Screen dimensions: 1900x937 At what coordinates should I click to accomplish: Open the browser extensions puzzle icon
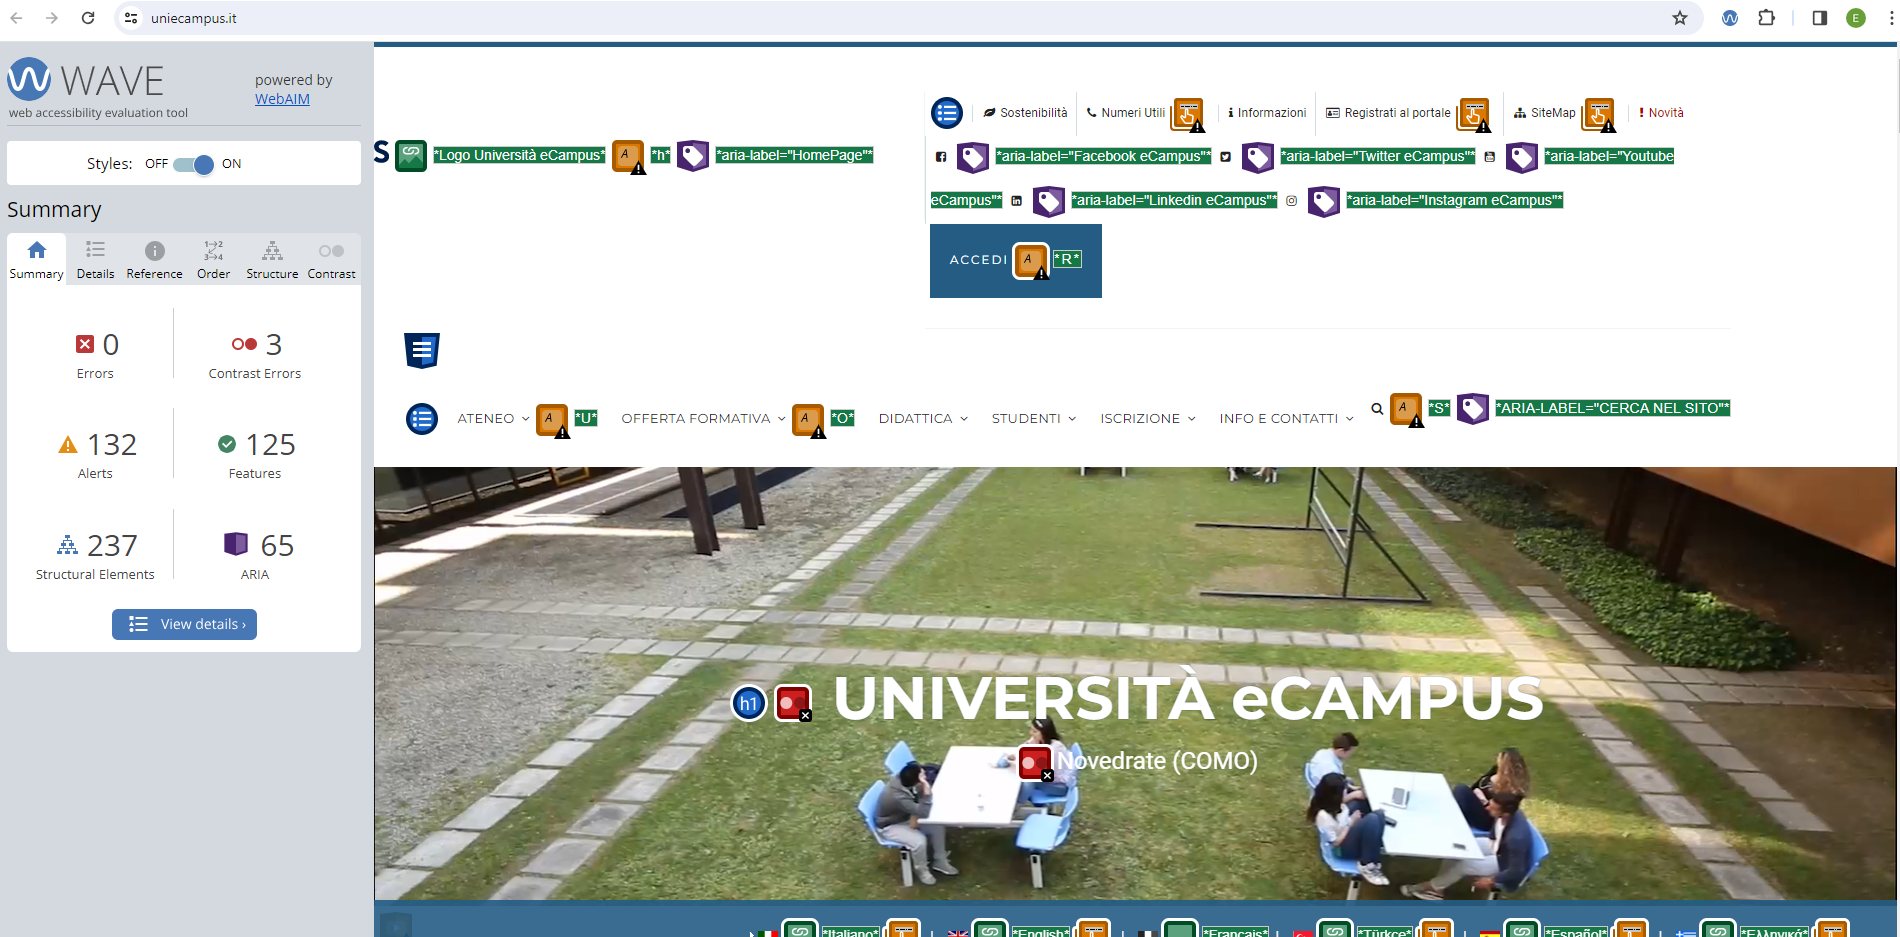1767,18
